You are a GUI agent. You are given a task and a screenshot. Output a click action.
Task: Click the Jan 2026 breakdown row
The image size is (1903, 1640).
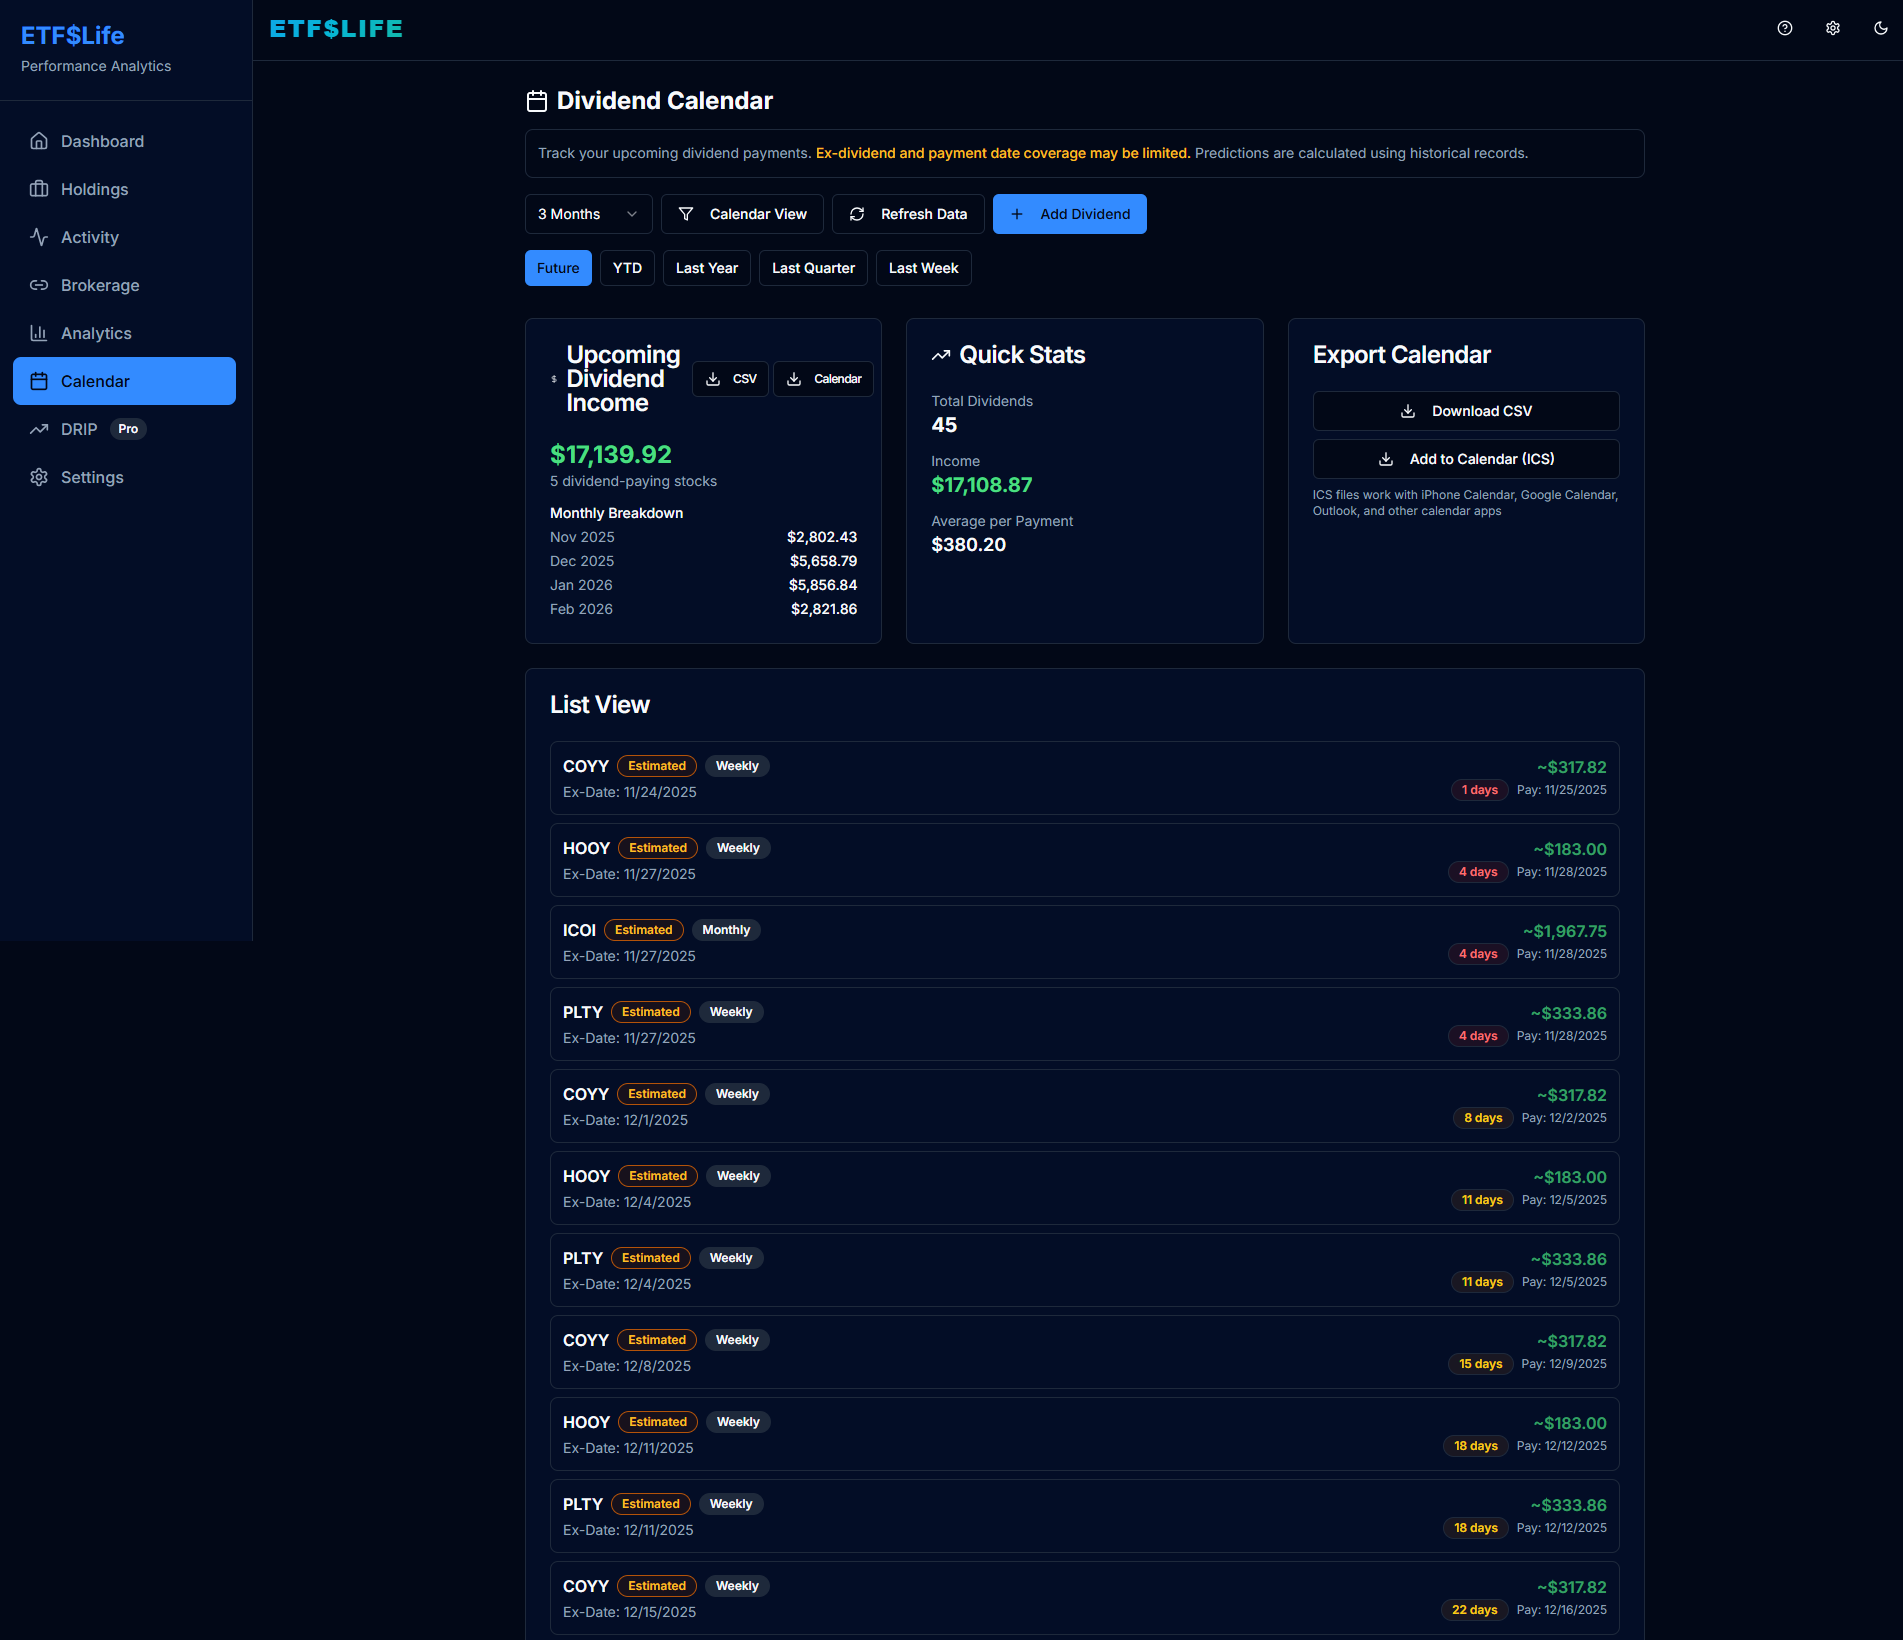click(703, 585)
